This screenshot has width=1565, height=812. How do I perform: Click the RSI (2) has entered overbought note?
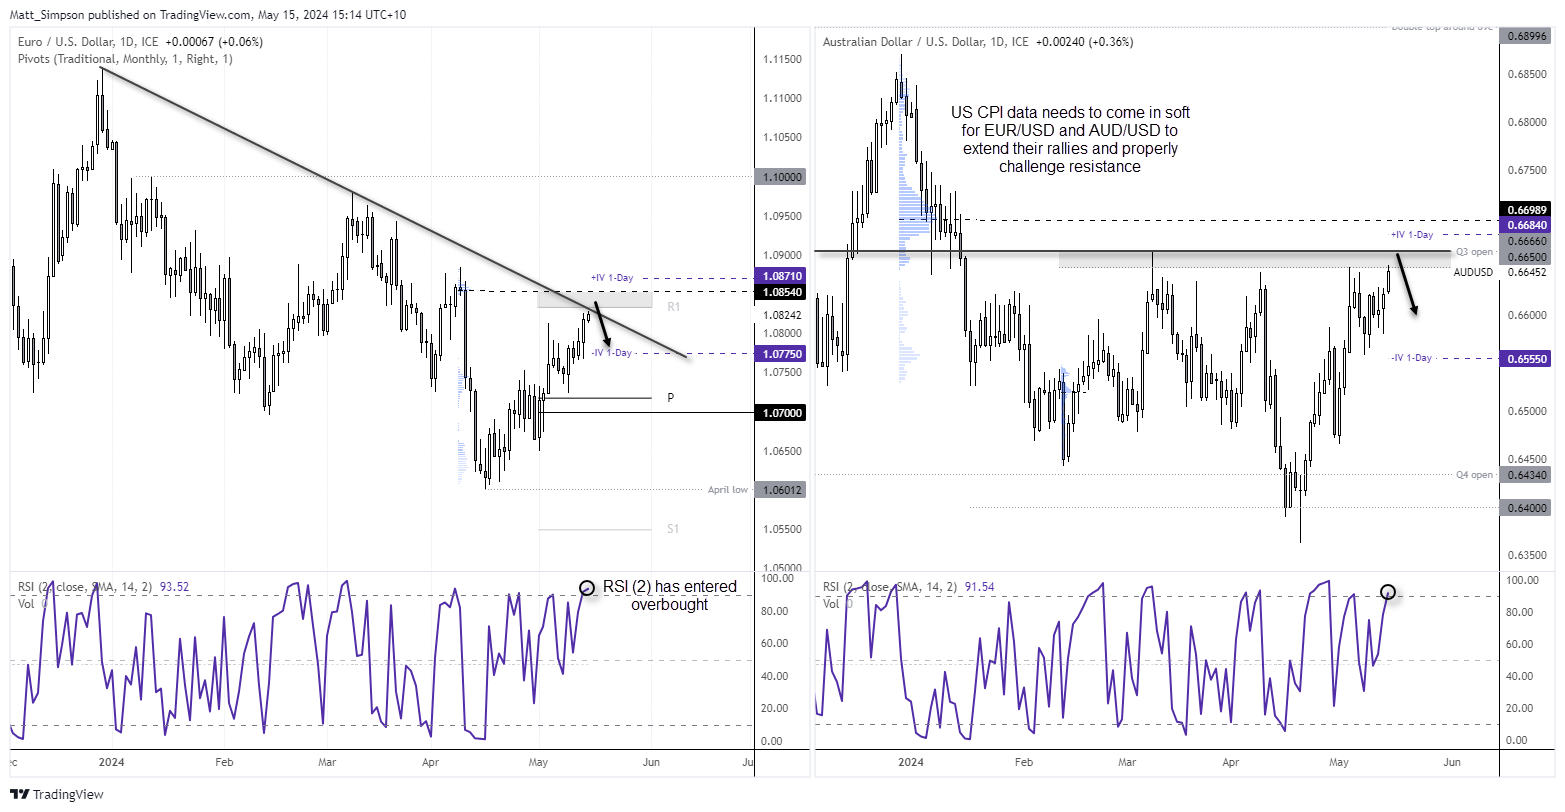click(670, 595)
